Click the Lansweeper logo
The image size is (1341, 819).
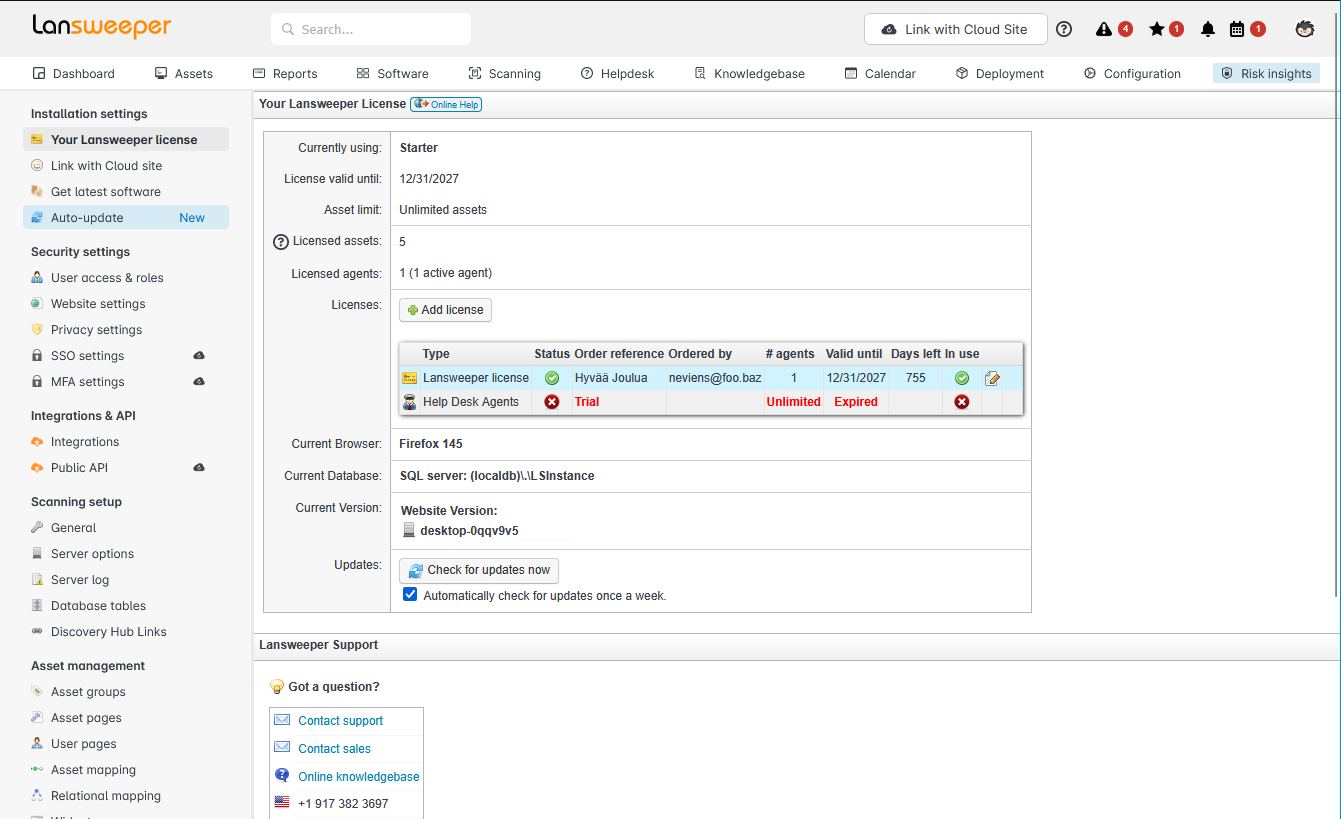pos(101,27)
